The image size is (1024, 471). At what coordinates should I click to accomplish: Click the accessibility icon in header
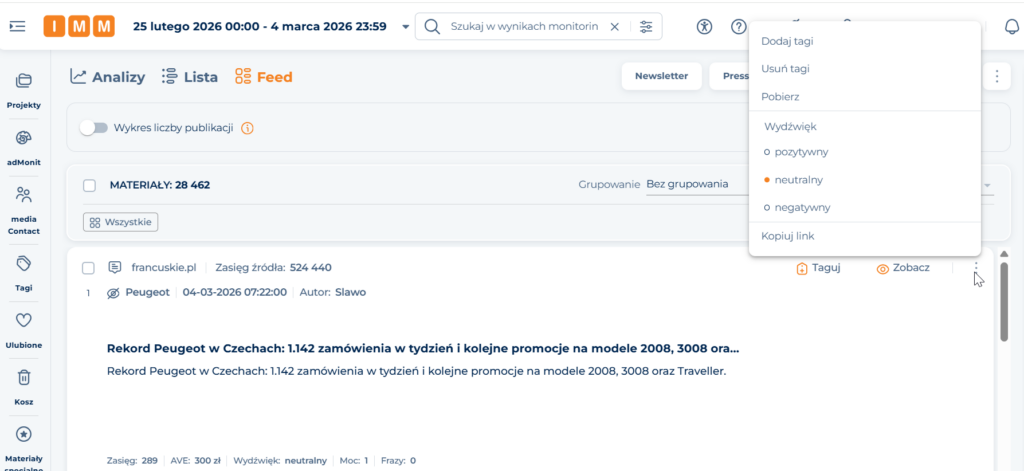[x=705, y=27]
